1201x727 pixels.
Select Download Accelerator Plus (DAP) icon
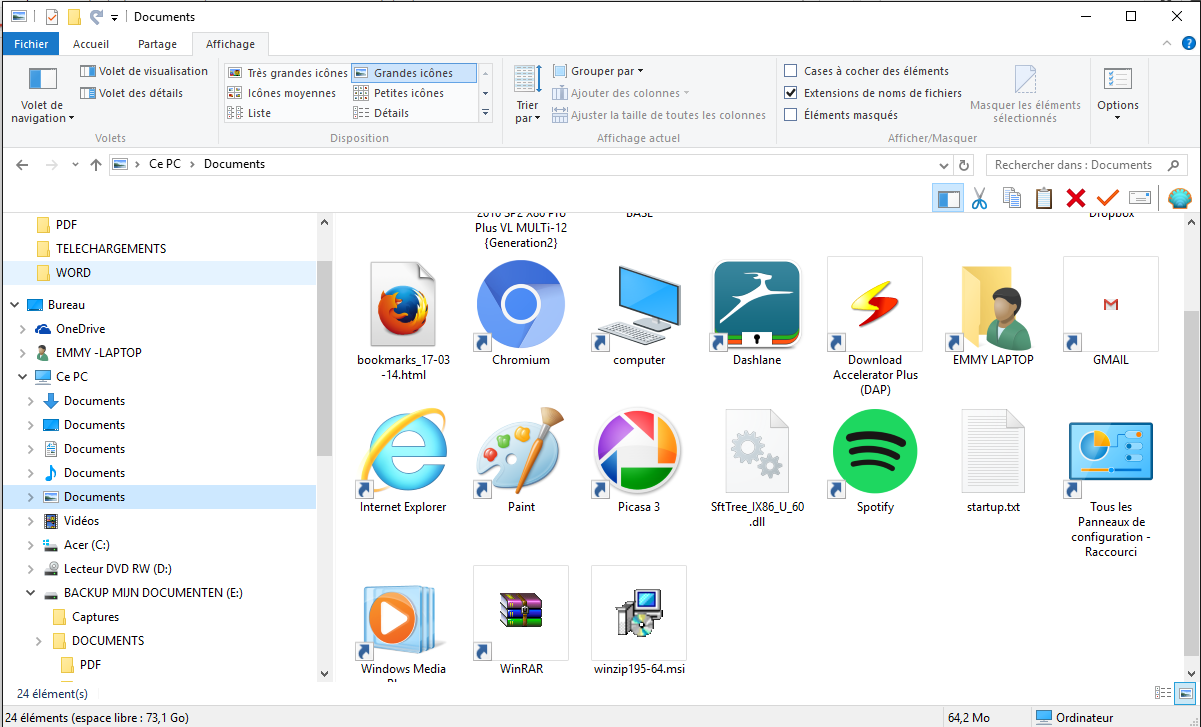(875, 304)
